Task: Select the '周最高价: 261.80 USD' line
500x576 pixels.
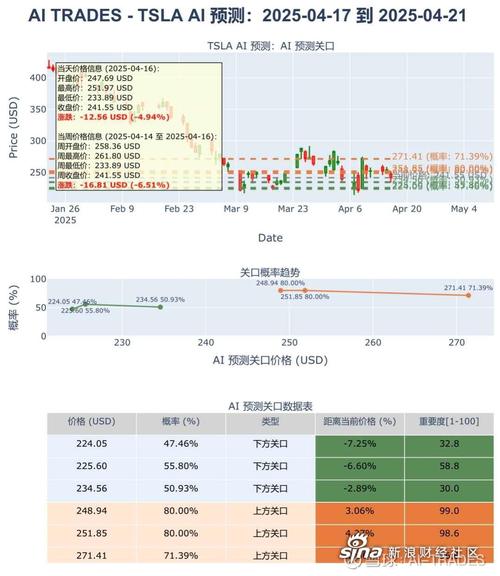Action: tap(99, 156)
